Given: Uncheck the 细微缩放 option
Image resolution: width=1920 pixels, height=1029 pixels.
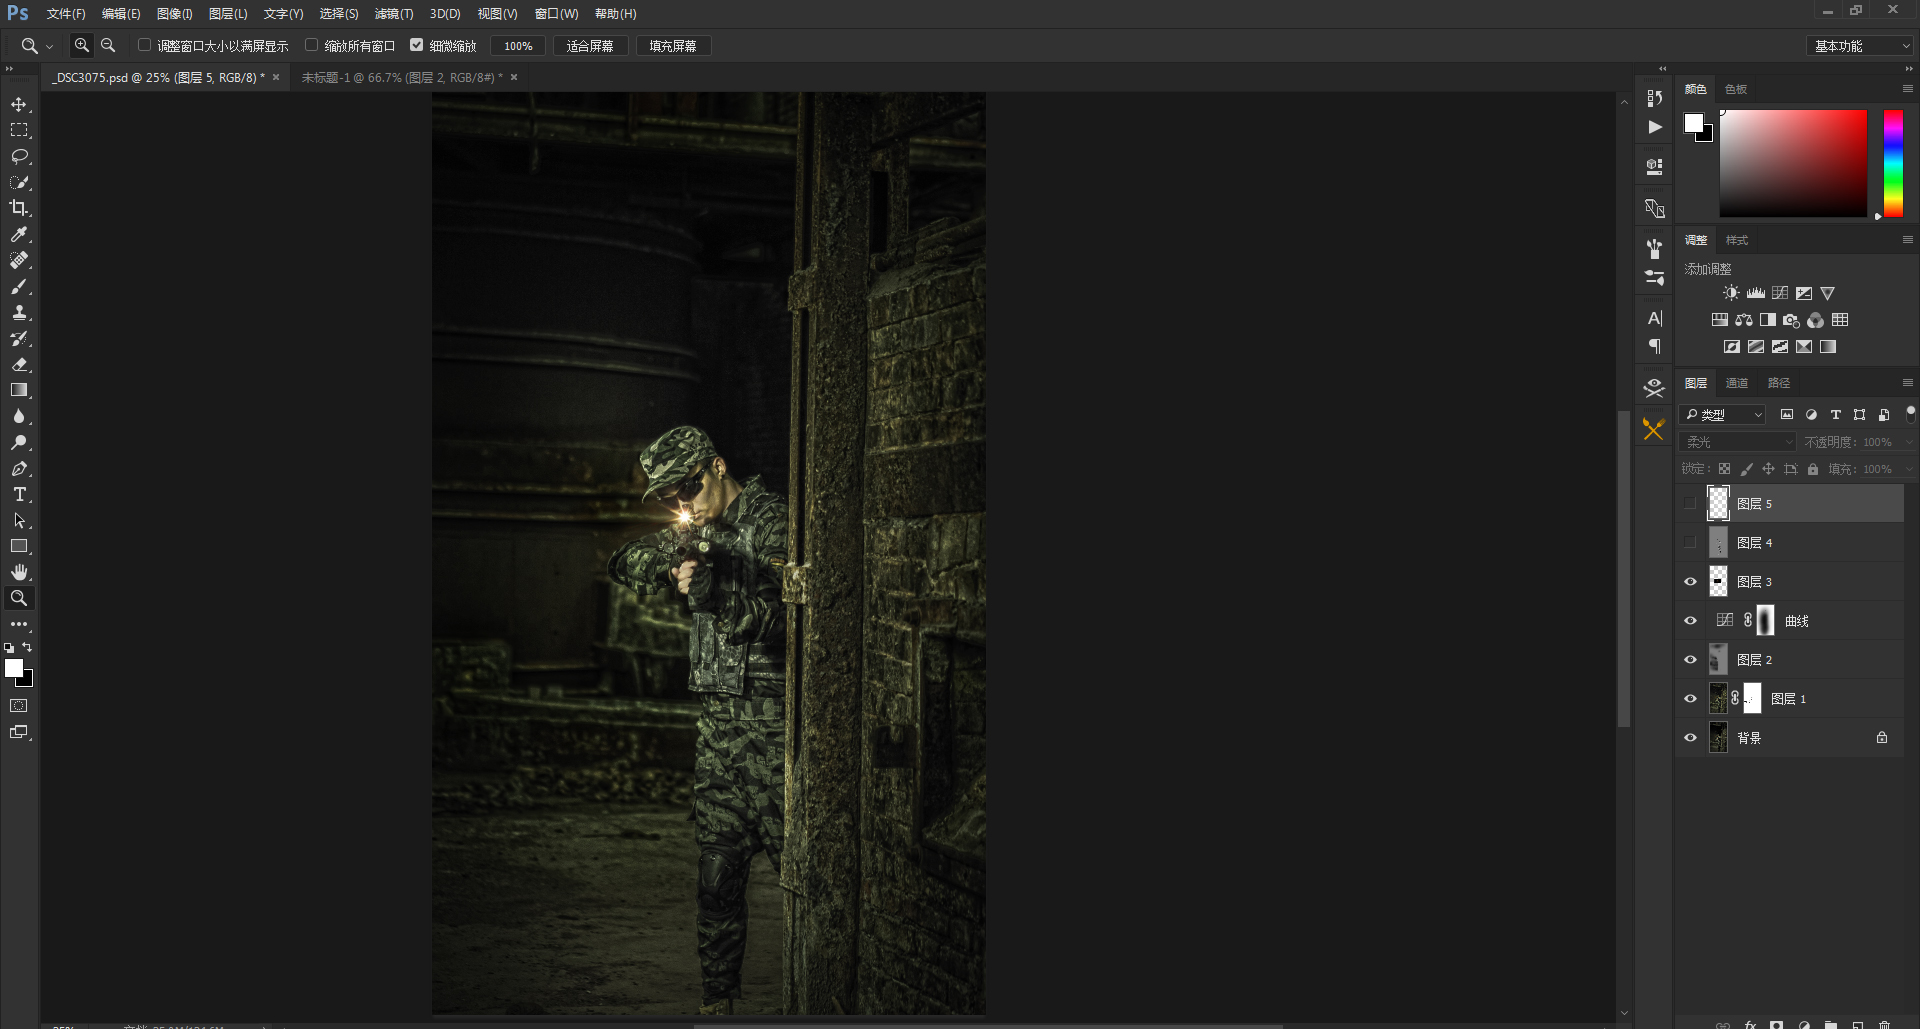Looking at the screenshot, I should tap(417, 45).
